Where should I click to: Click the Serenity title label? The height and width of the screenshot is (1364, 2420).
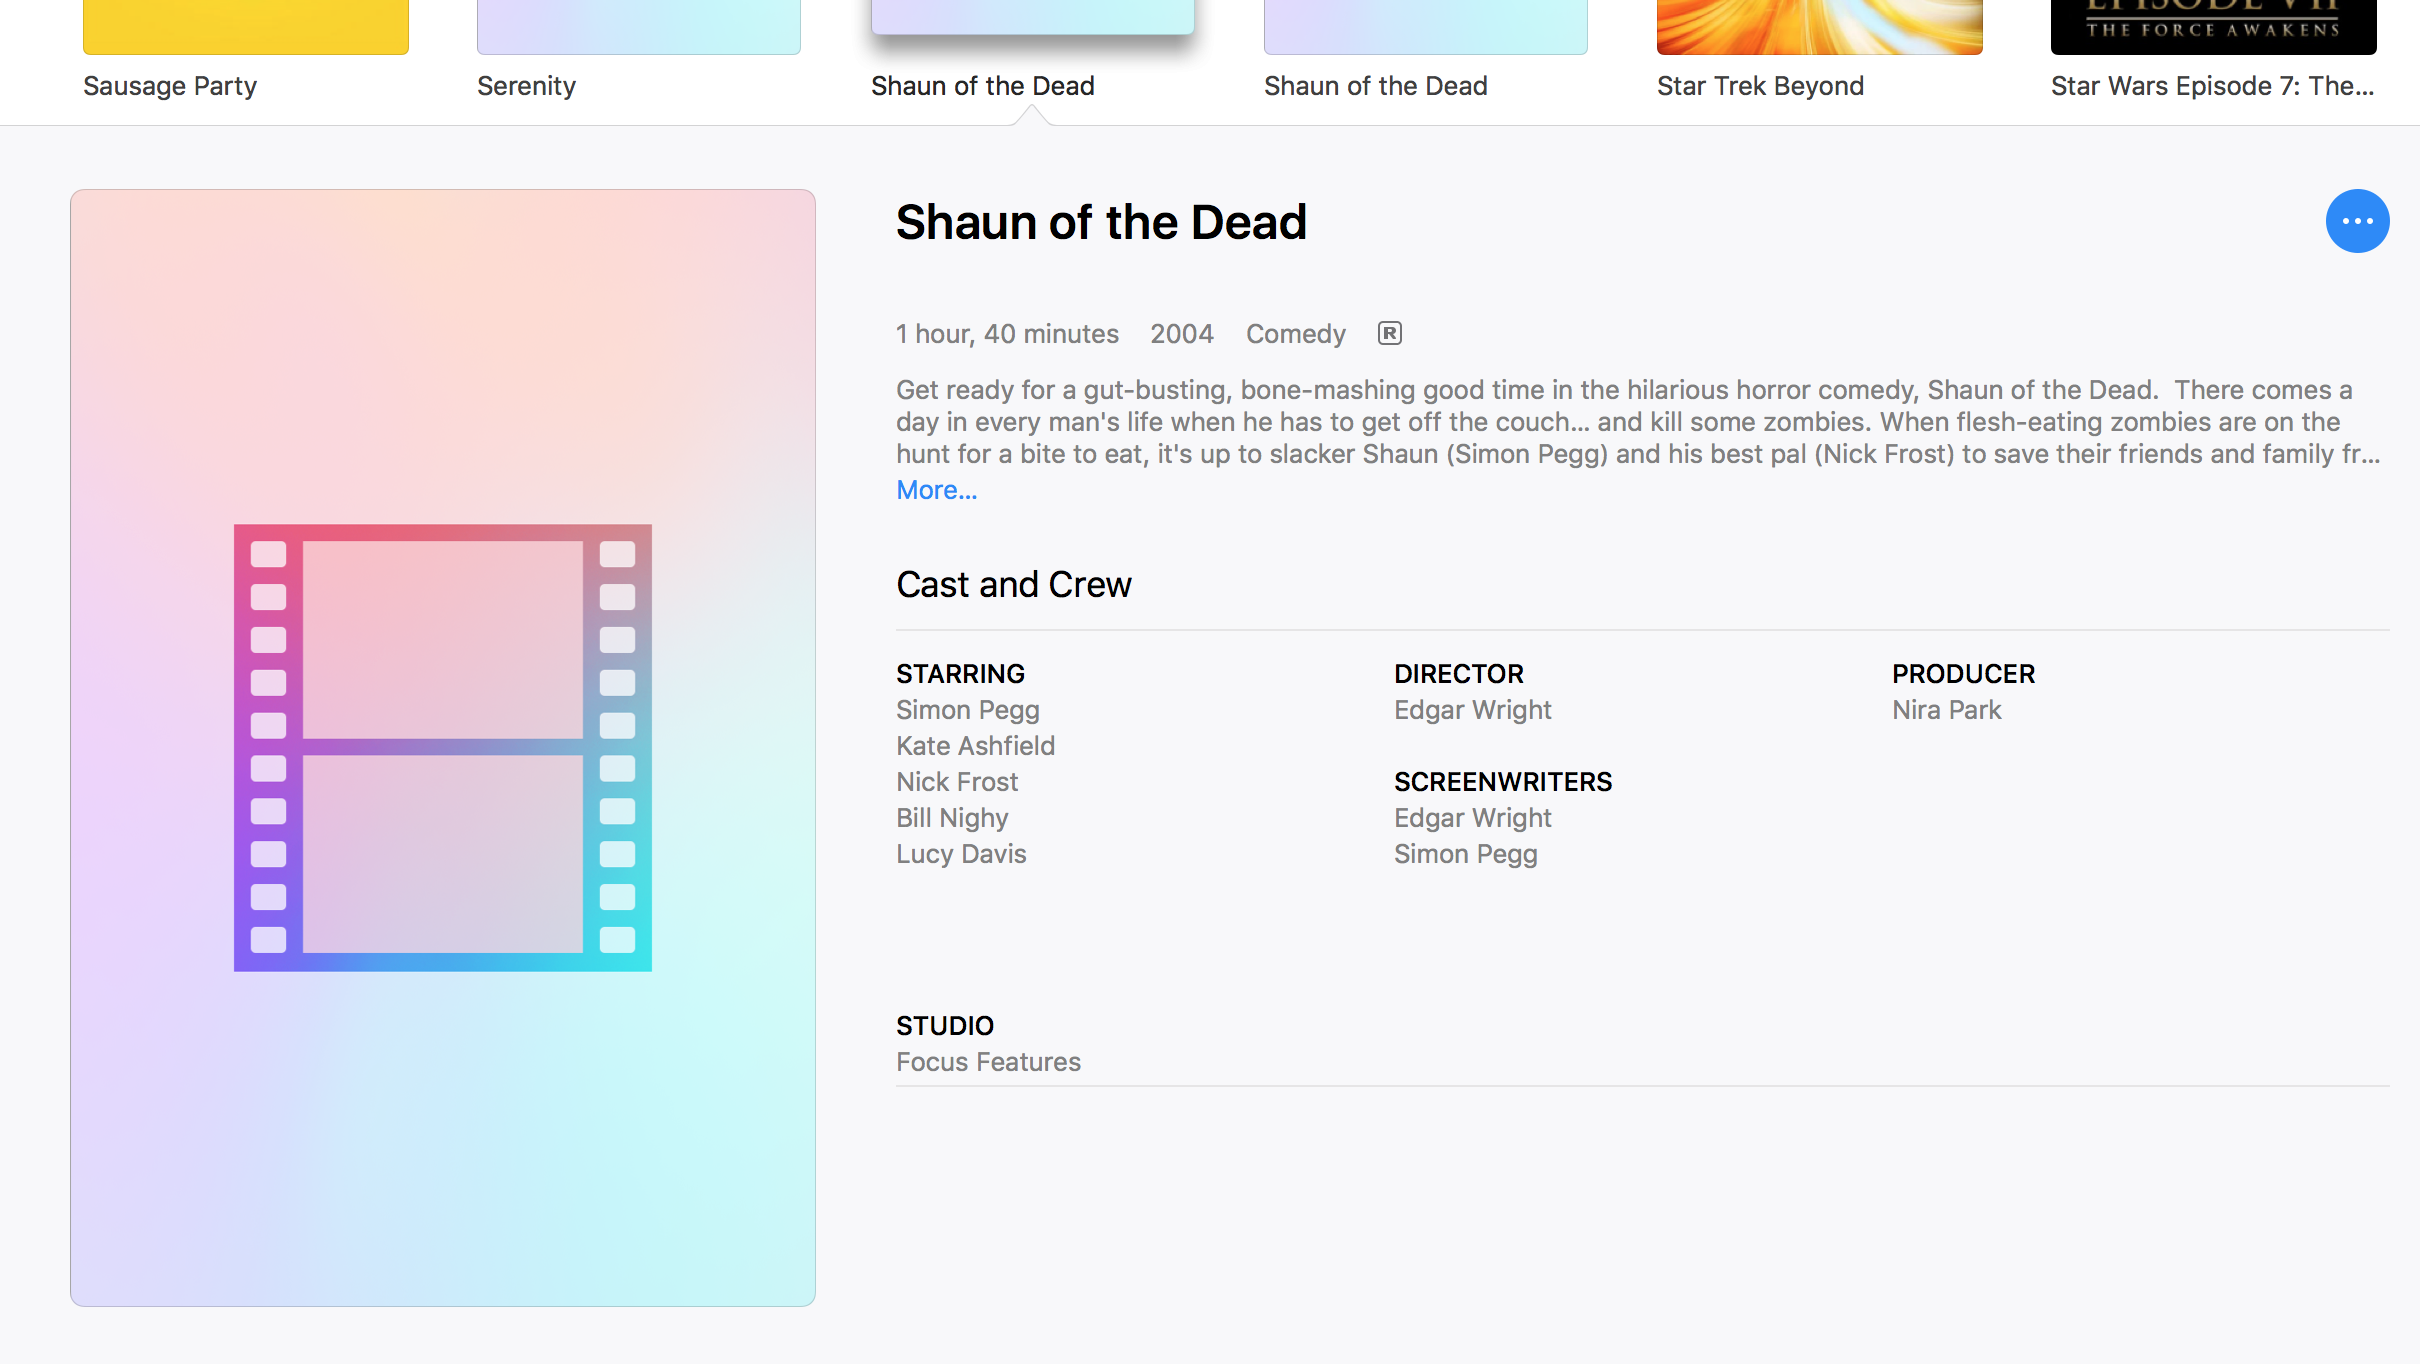pos(526,86)
